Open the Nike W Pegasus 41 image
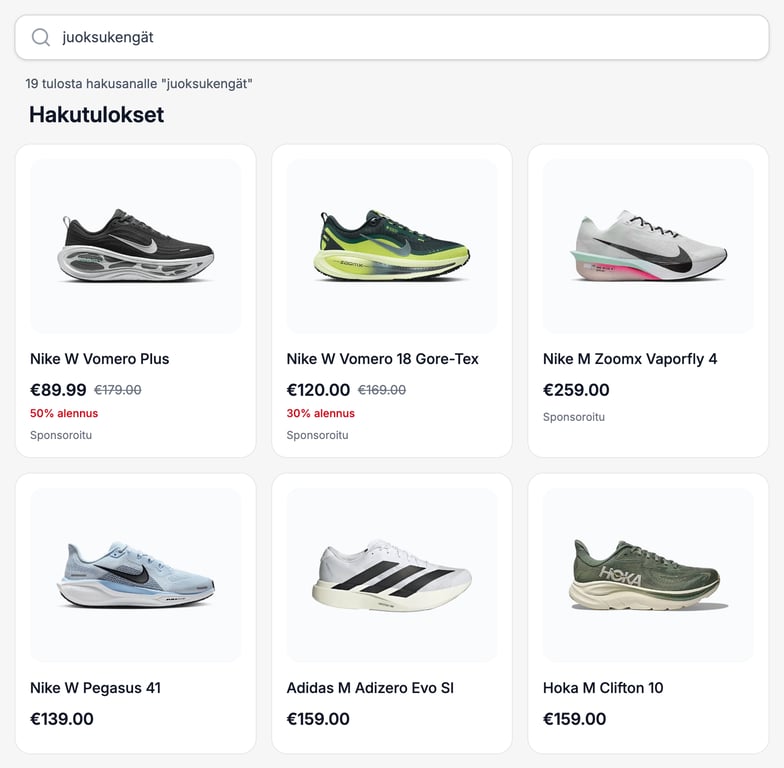The height and width of the screenshot is (768, 784). (x=136, y=575)
